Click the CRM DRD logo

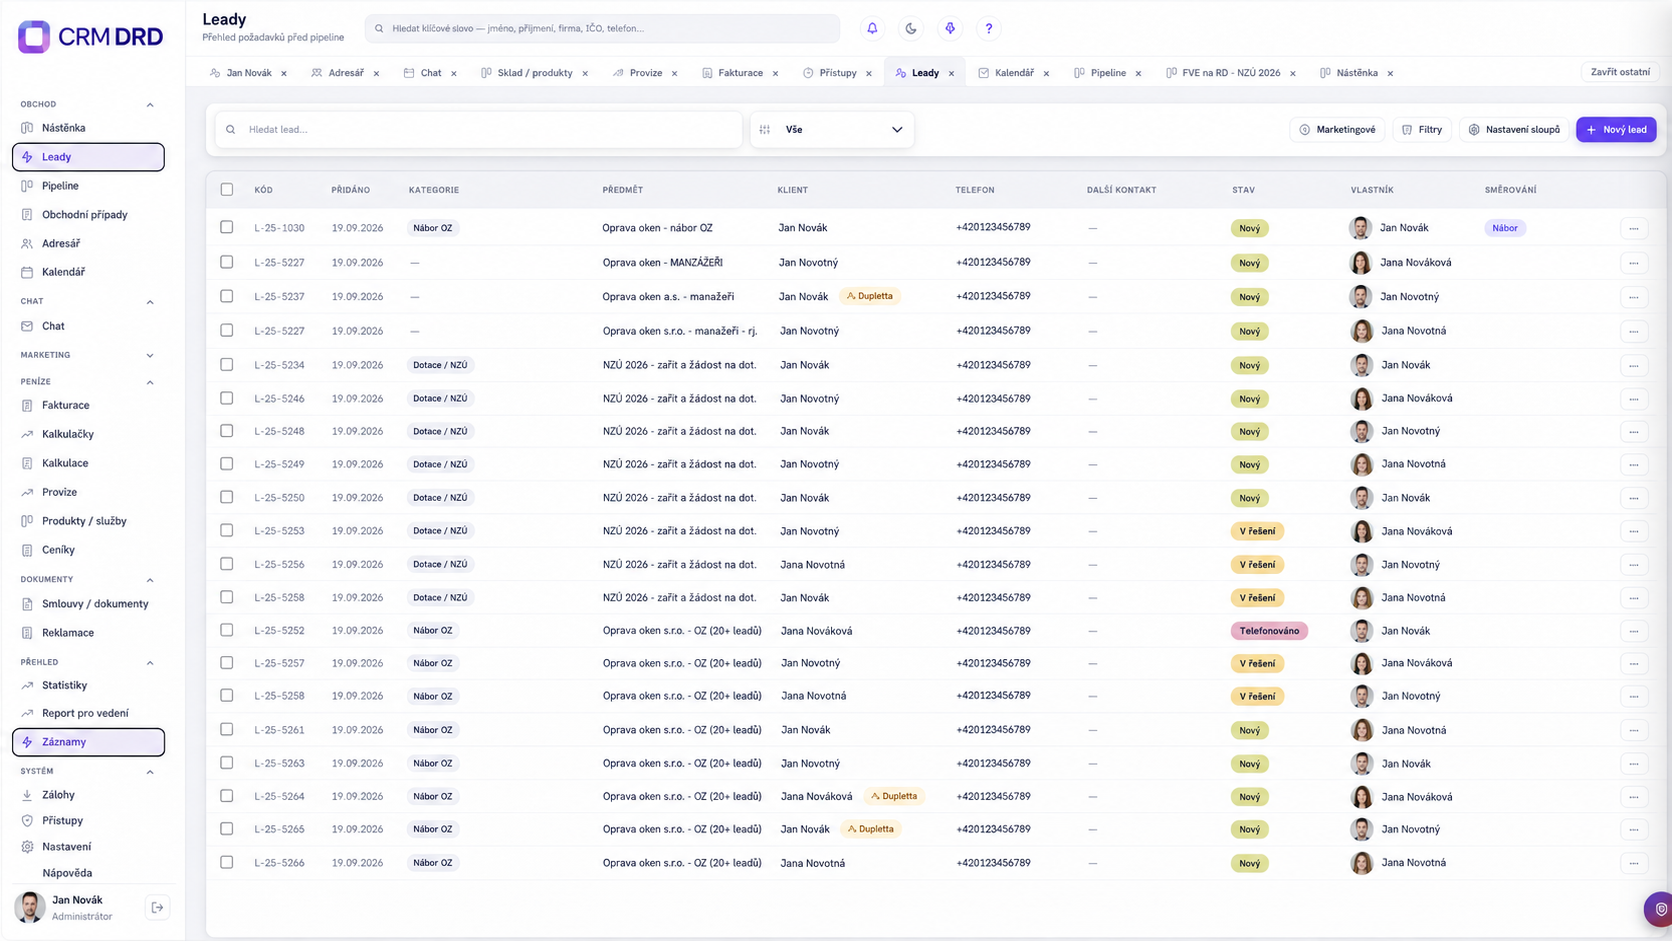[90, 37]
